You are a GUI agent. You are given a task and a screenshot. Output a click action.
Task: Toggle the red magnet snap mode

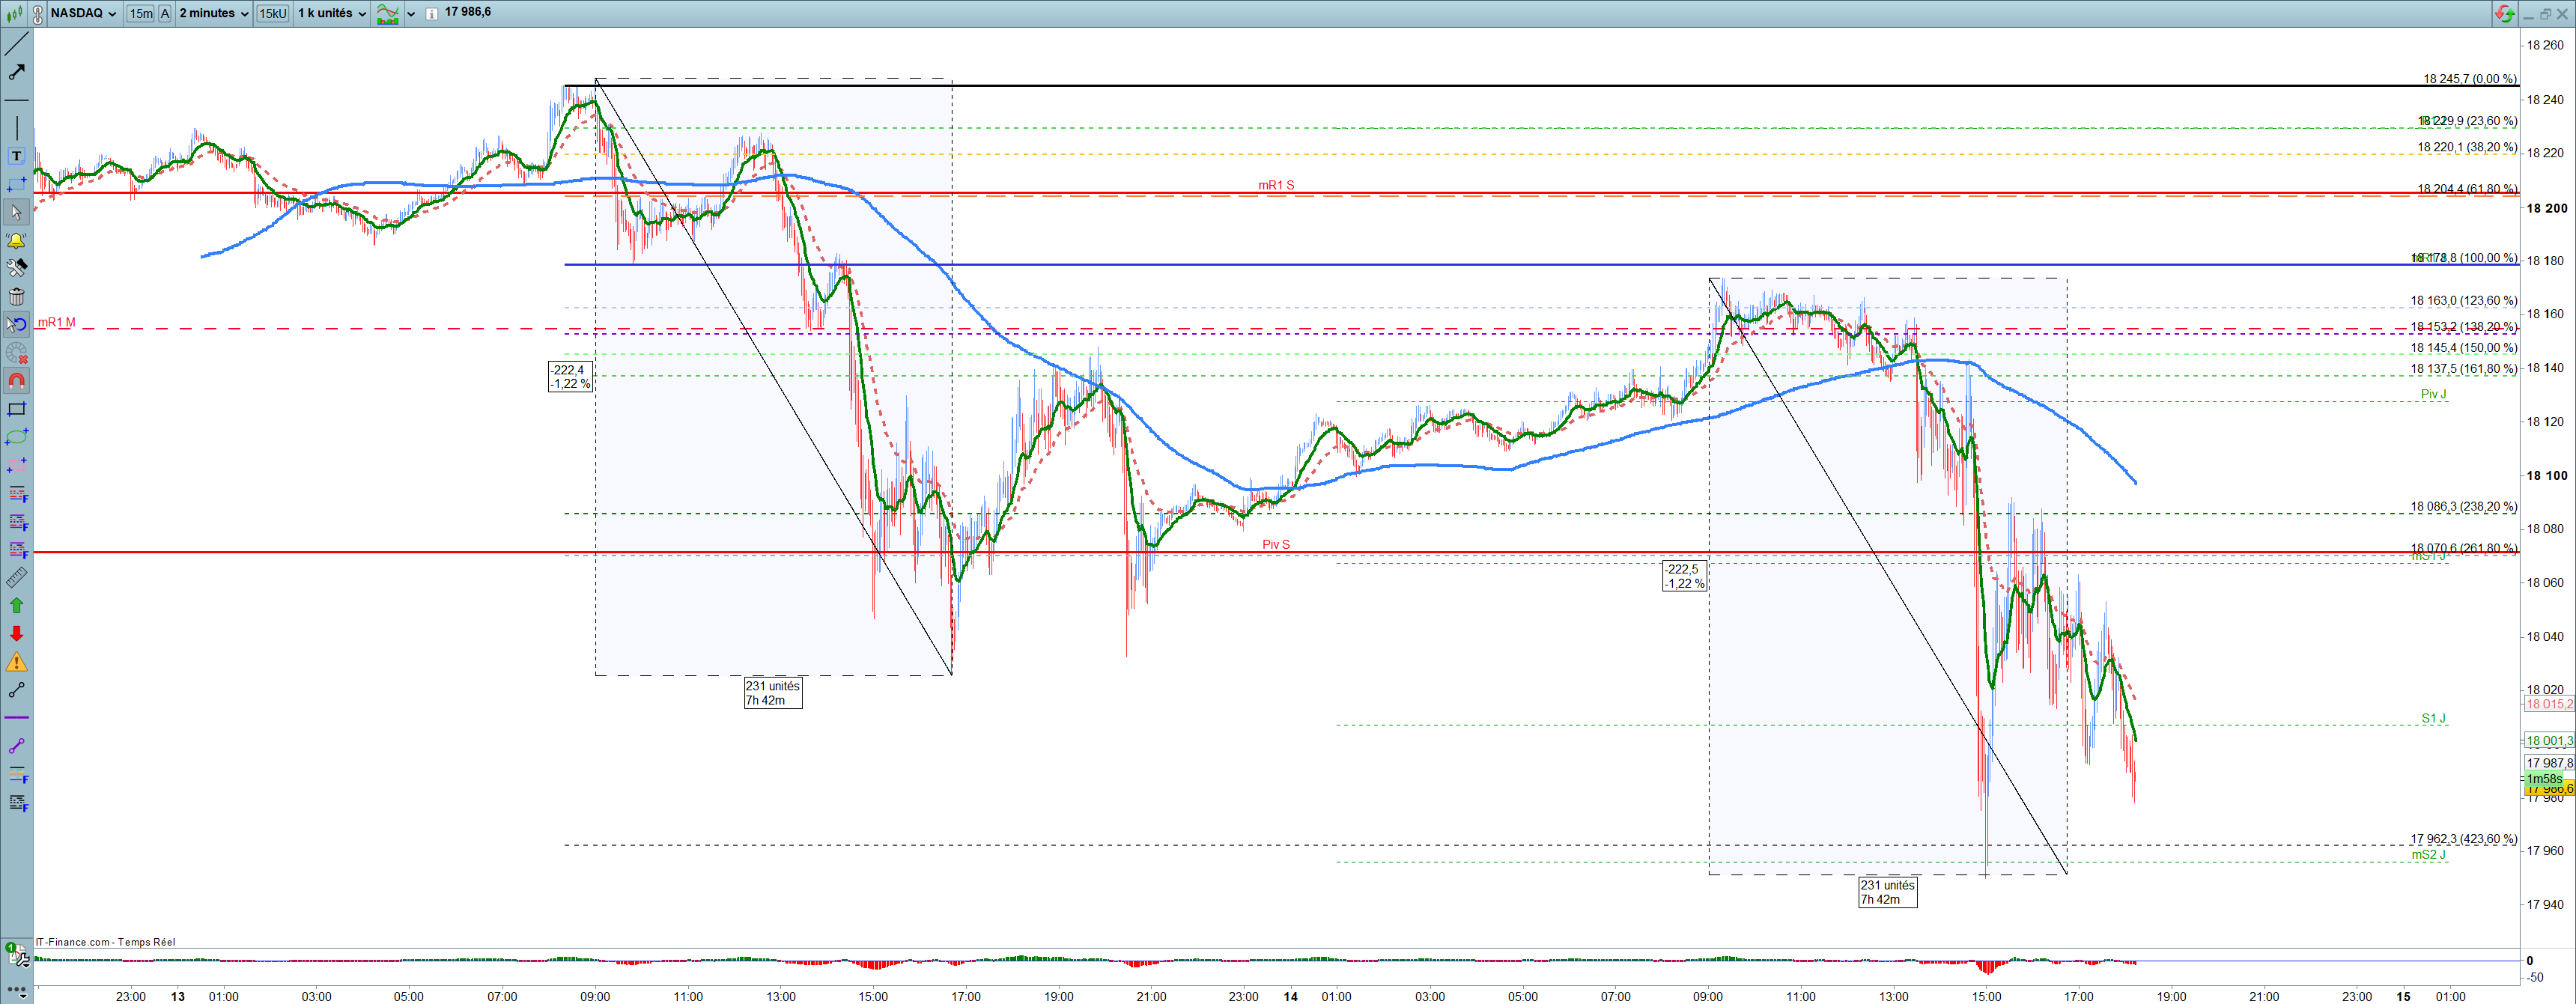[16, 381]
